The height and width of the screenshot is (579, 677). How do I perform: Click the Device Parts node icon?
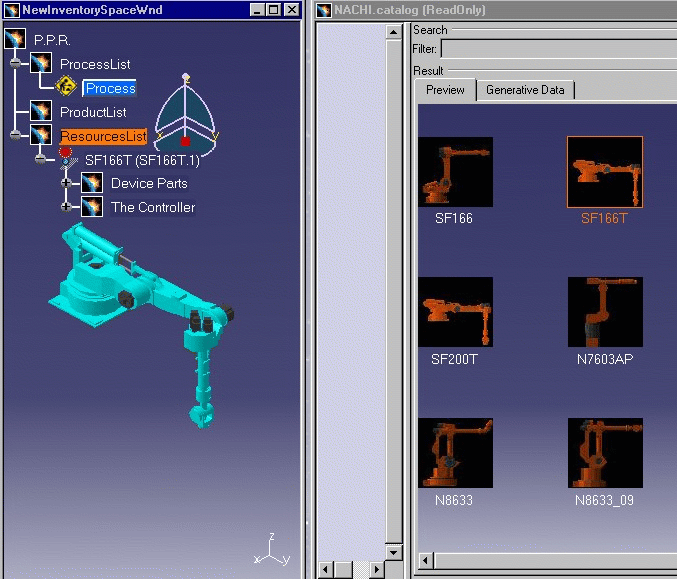coord(92,183)
